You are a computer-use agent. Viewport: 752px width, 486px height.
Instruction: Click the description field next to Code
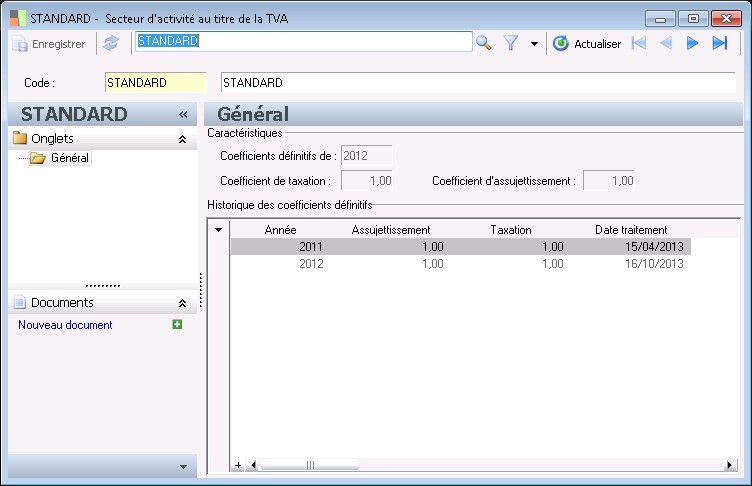478,83
